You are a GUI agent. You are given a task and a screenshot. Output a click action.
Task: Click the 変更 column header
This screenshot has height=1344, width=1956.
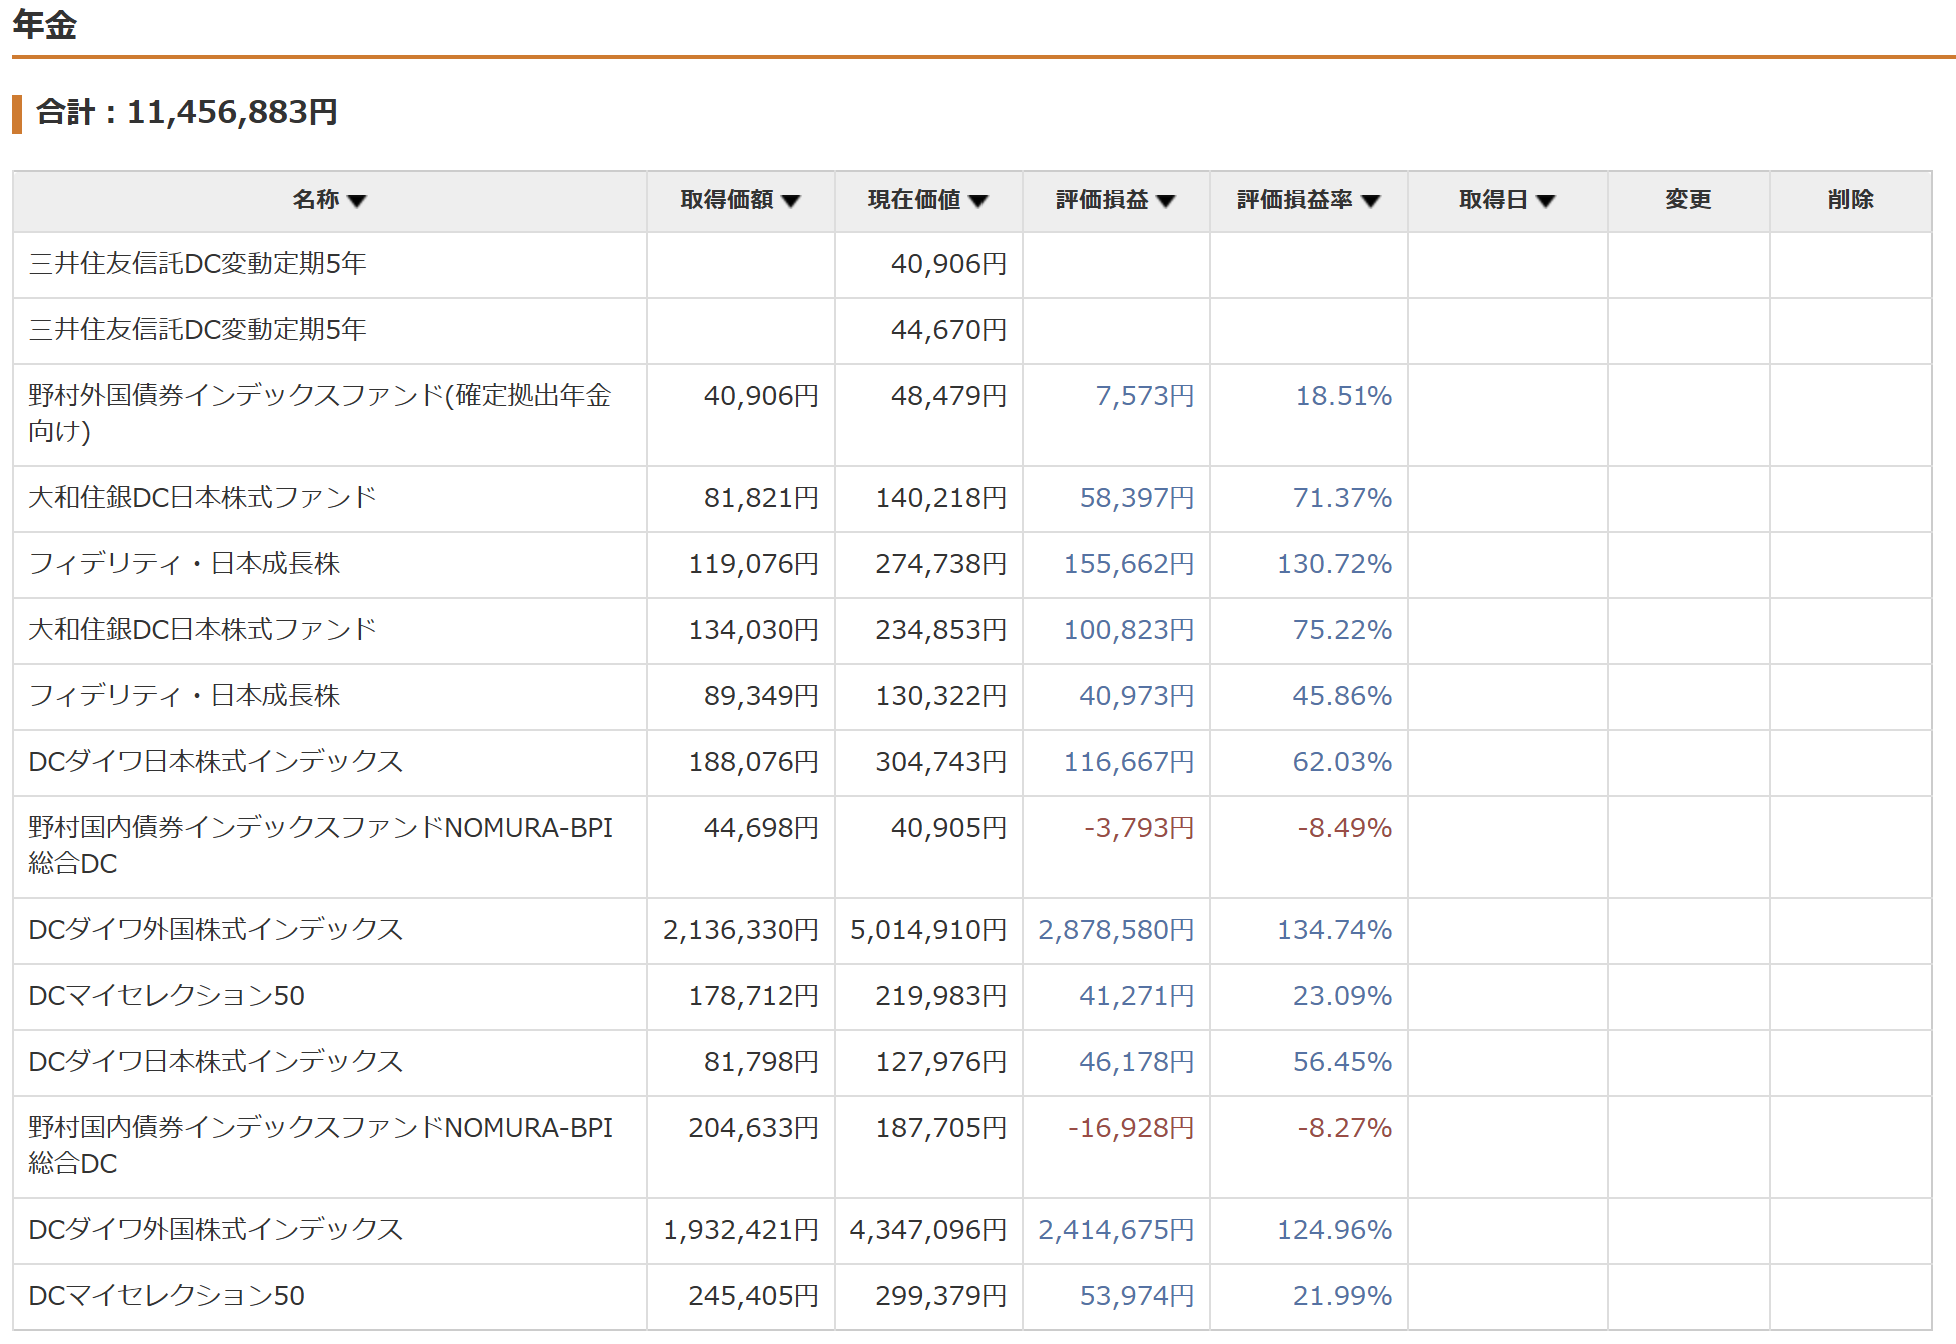(1688, 200)
